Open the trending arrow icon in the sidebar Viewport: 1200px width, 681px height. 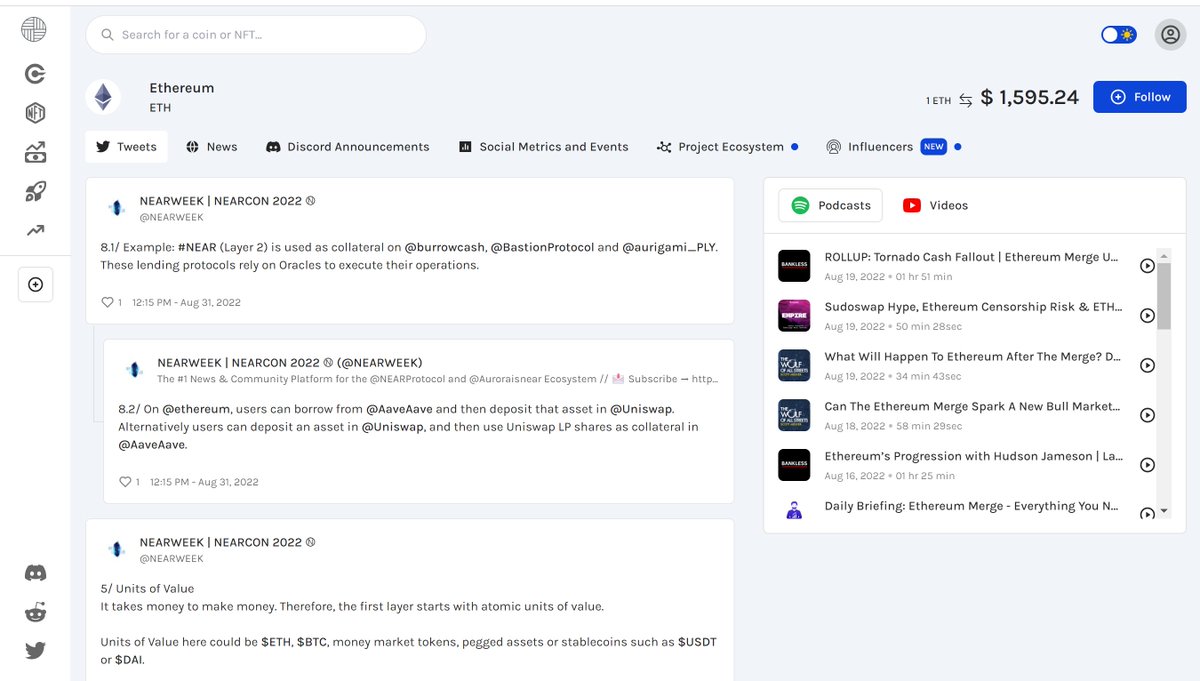[x=35, y=230]
